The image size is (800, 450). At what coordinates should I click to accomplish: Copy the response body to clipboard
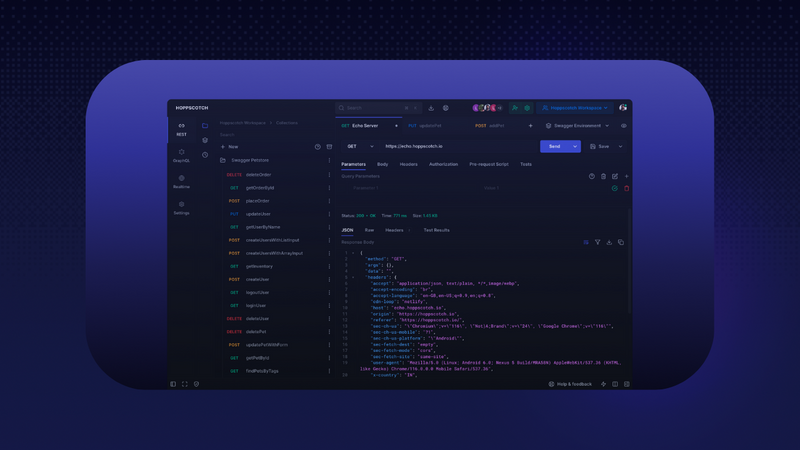[x=621, y=242]
